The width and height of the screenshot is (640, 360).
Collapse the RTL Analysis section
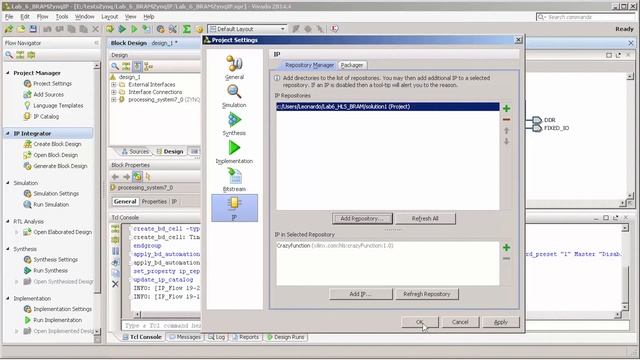8,221
